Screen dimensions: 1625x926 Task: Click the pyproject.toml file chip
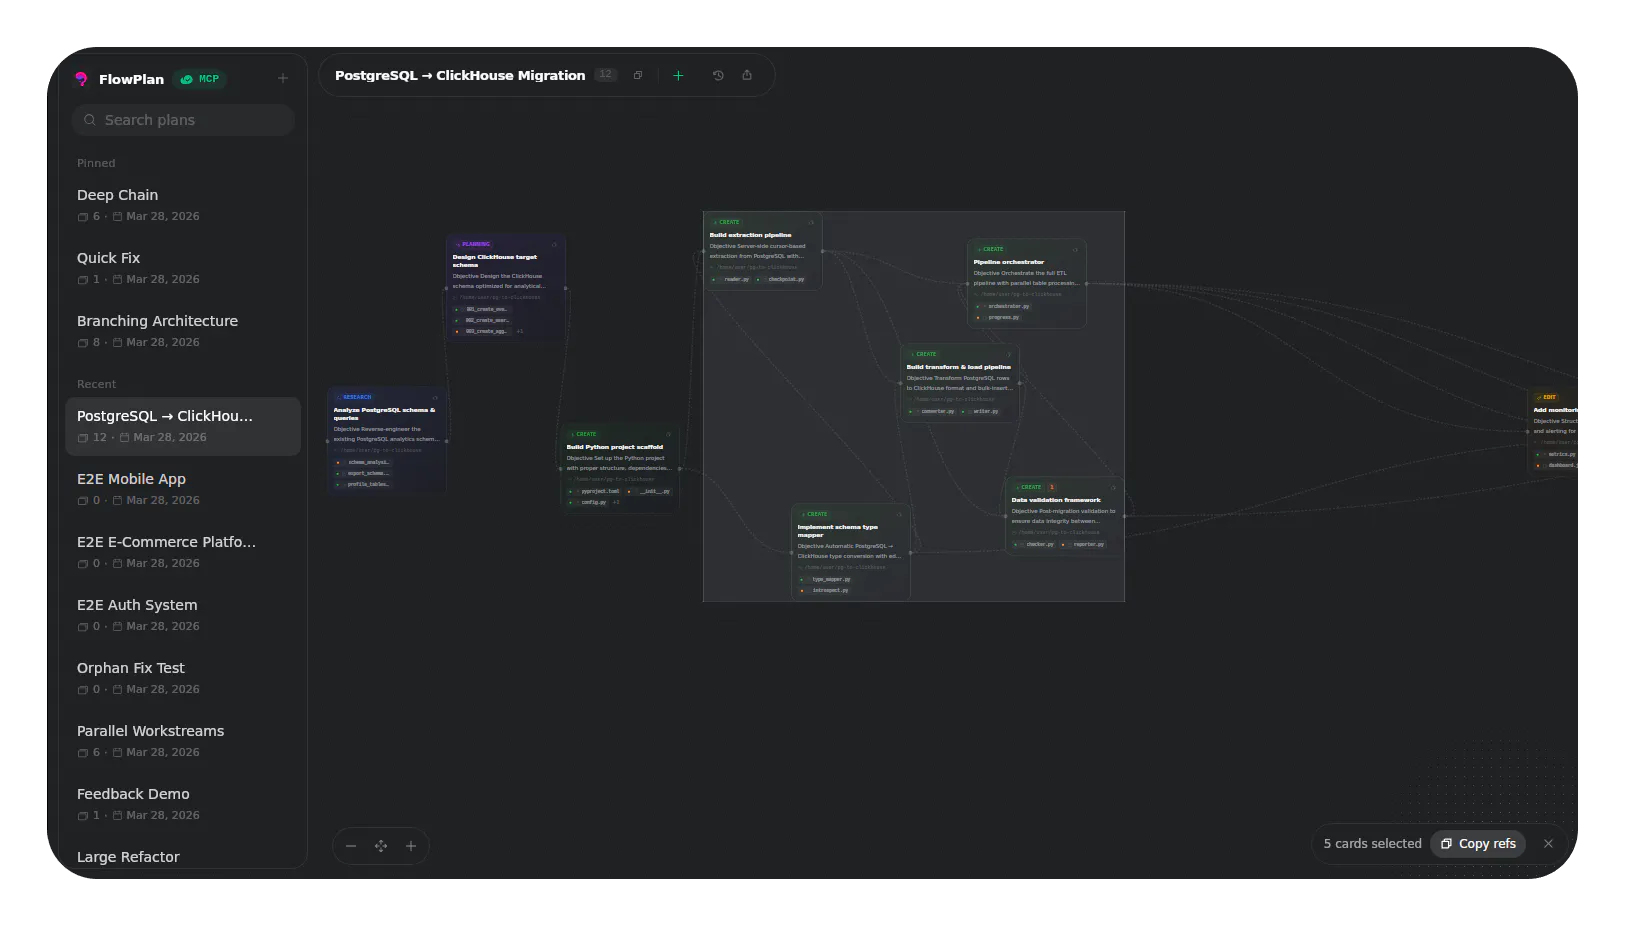[596, 491]
